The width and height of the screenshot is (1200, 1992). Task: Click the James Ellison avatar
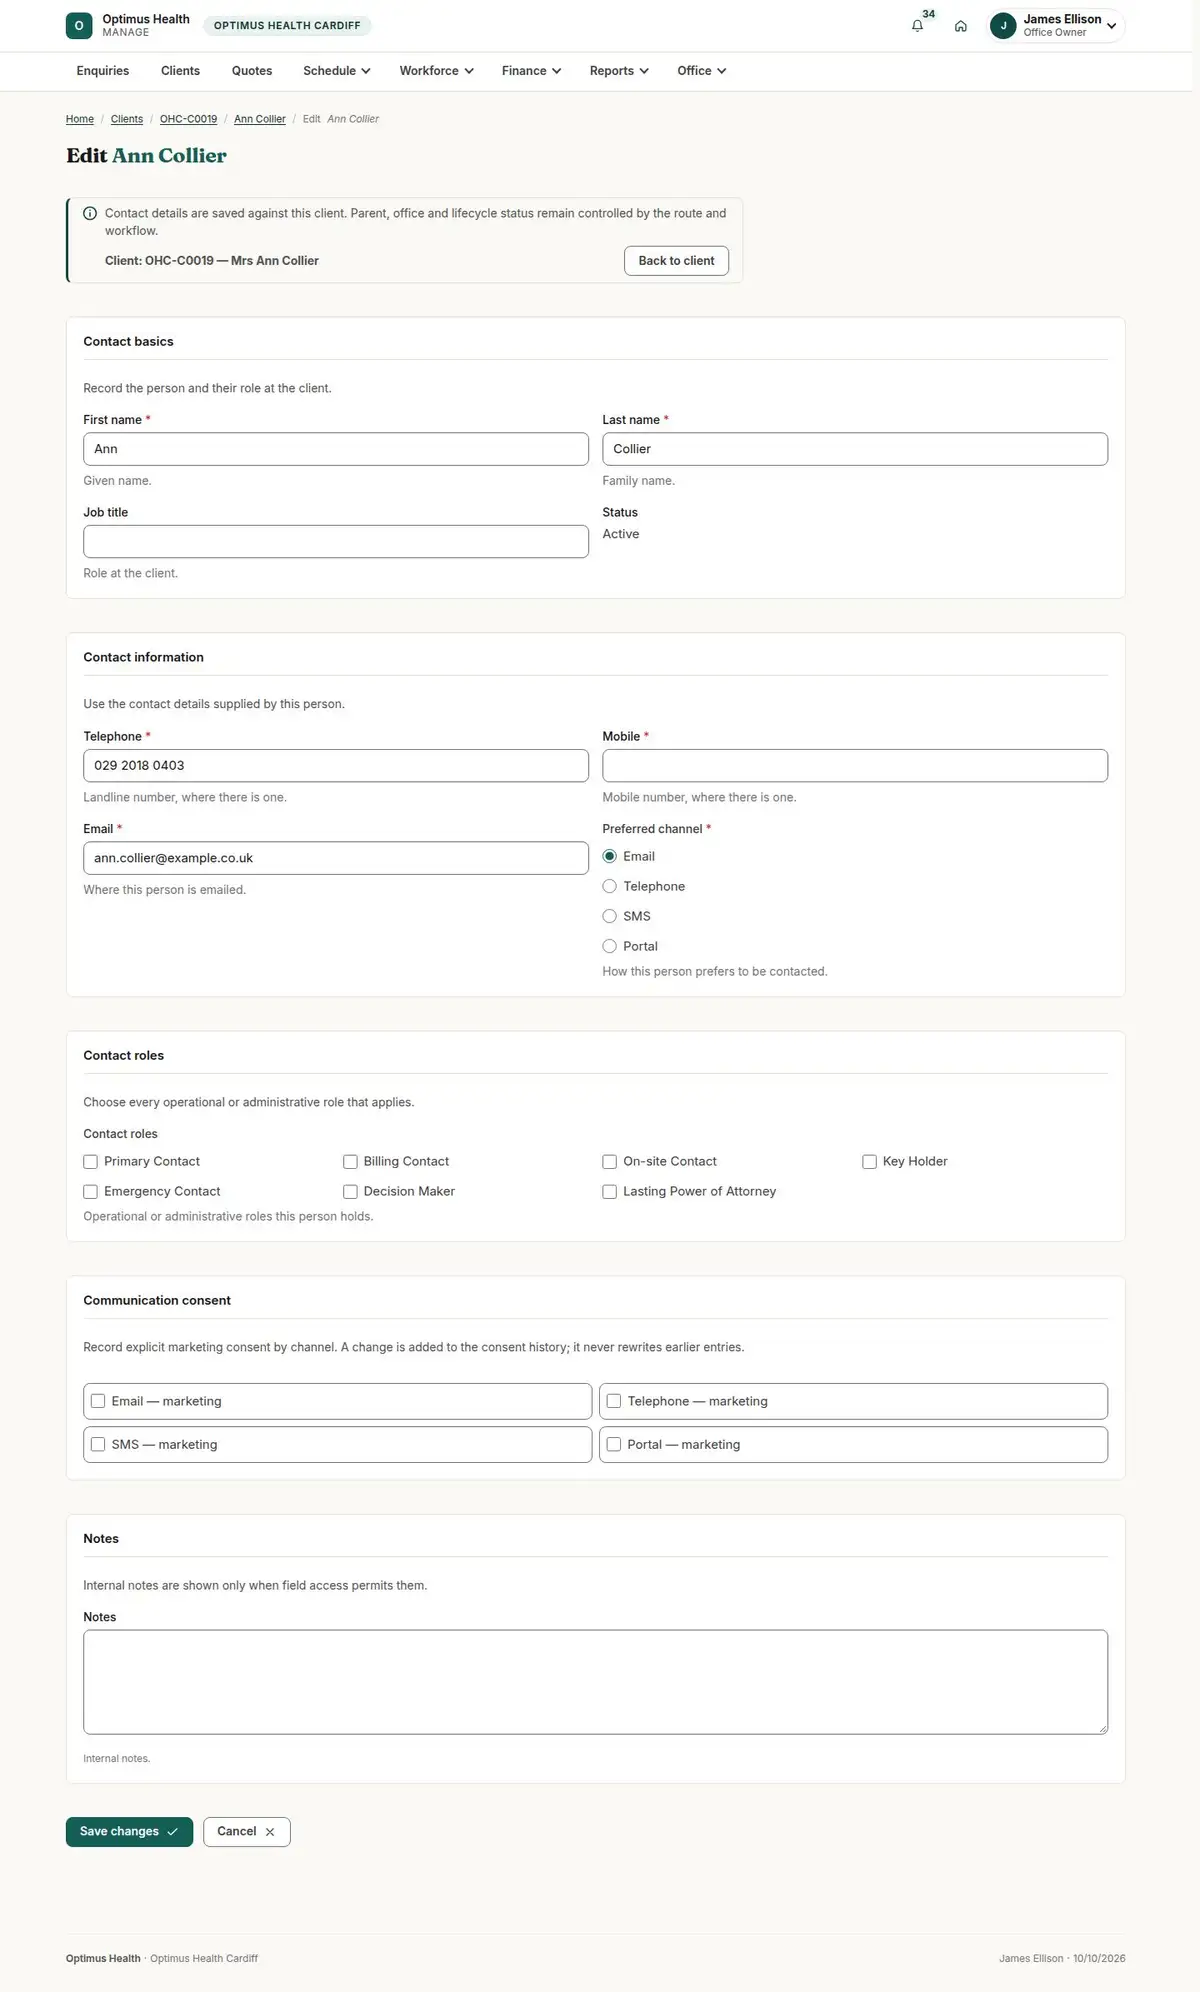(1003, 26)
